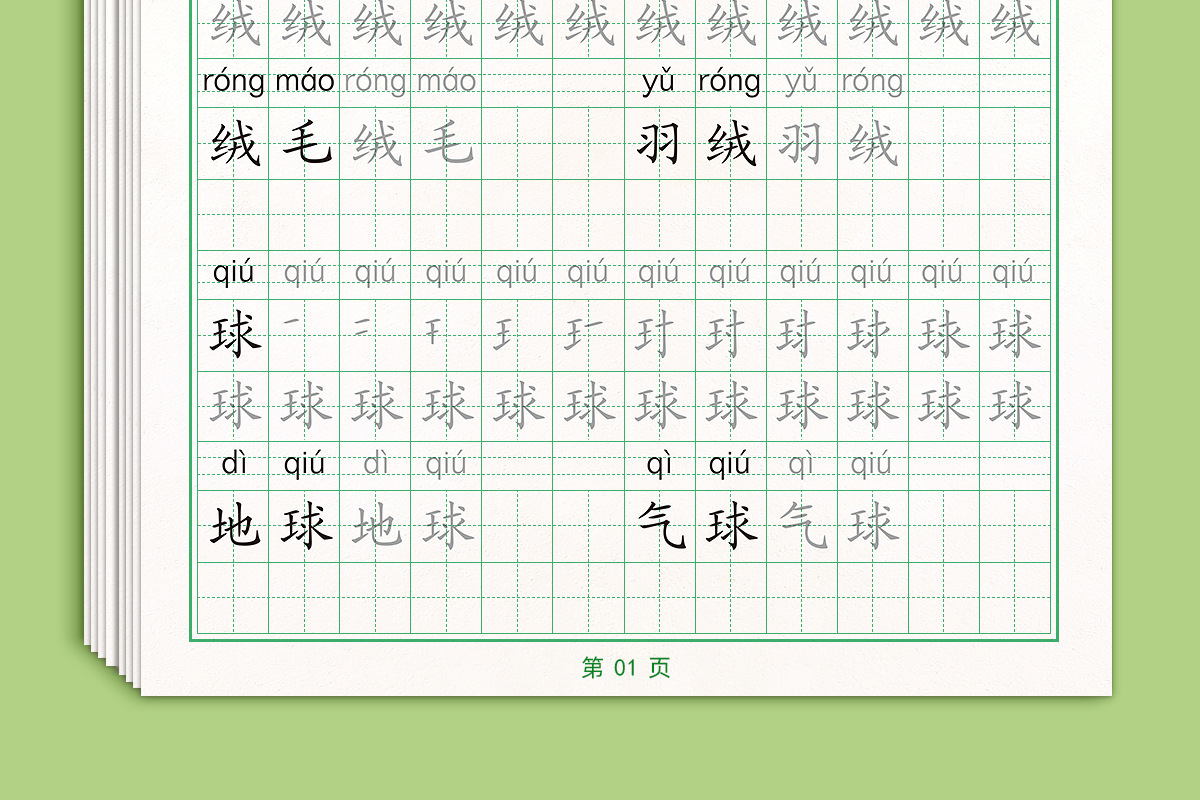1200x800 pixels.
Task: Select the black pinyin "máo"
Action: [305, 82]
